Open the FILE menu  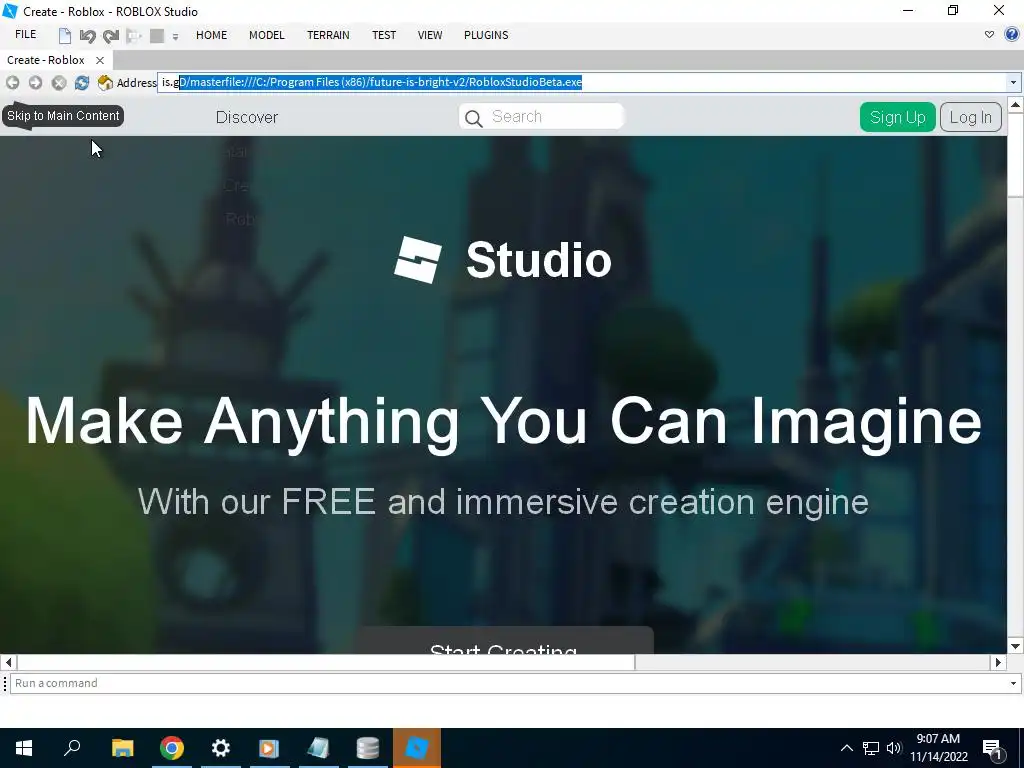click(x=25, y=35)
